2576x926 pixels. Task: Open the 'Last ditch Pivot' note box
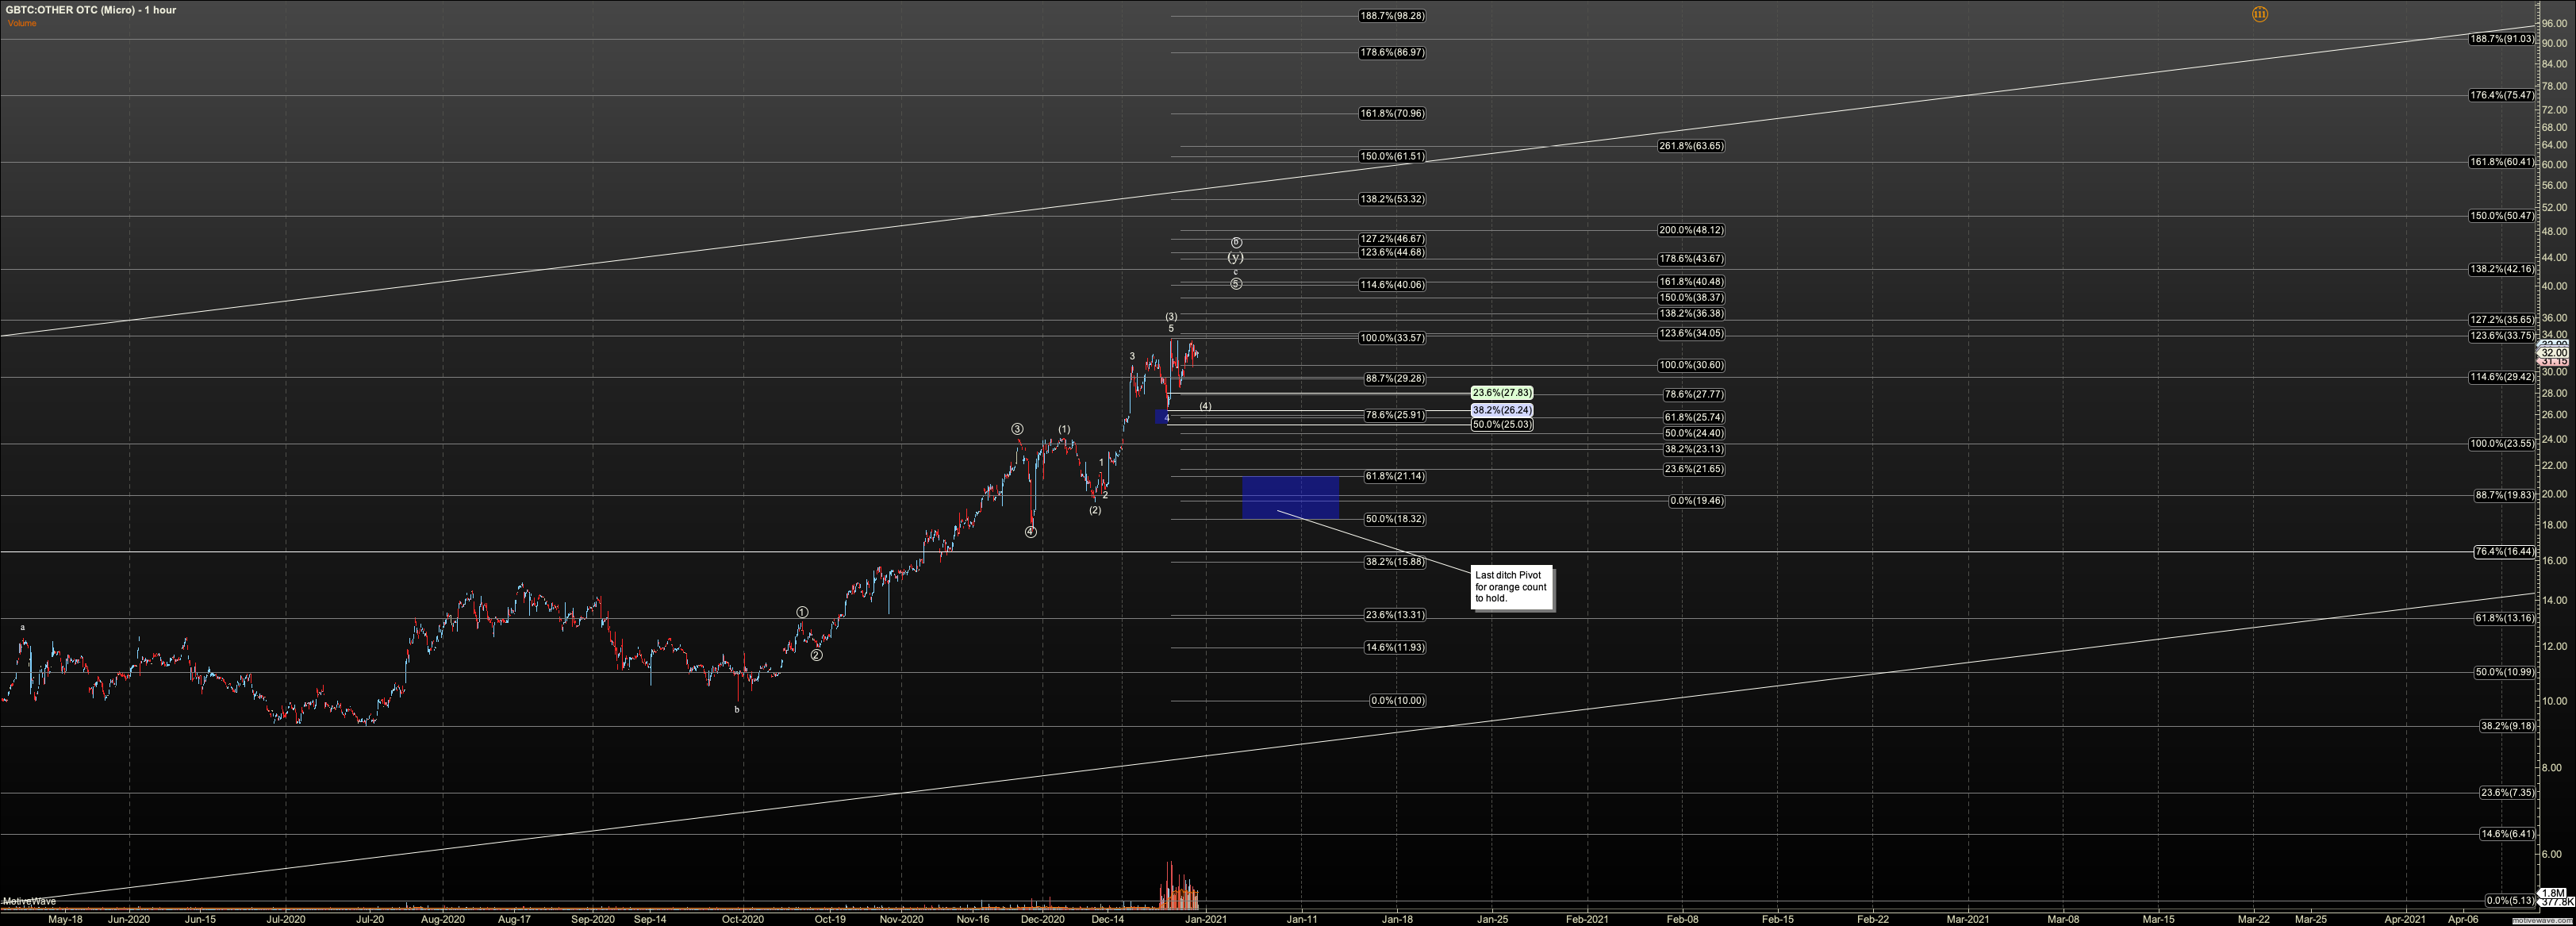pyautogui.click(x=1511, y=587)
